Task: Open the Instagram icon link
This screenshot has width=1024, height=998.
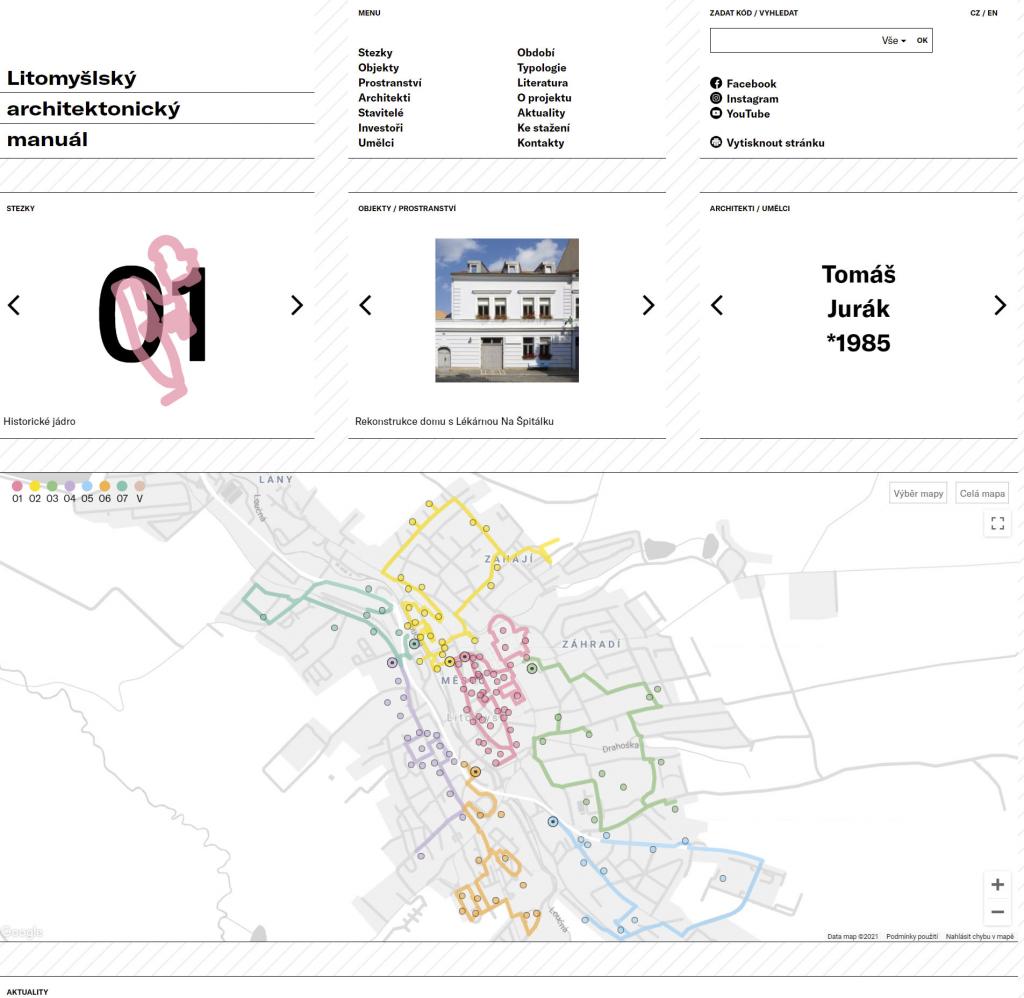Action: (716, 99)
